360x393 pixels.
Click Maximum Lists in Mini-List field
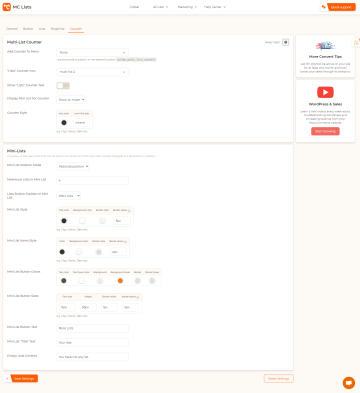click(92, 181)
